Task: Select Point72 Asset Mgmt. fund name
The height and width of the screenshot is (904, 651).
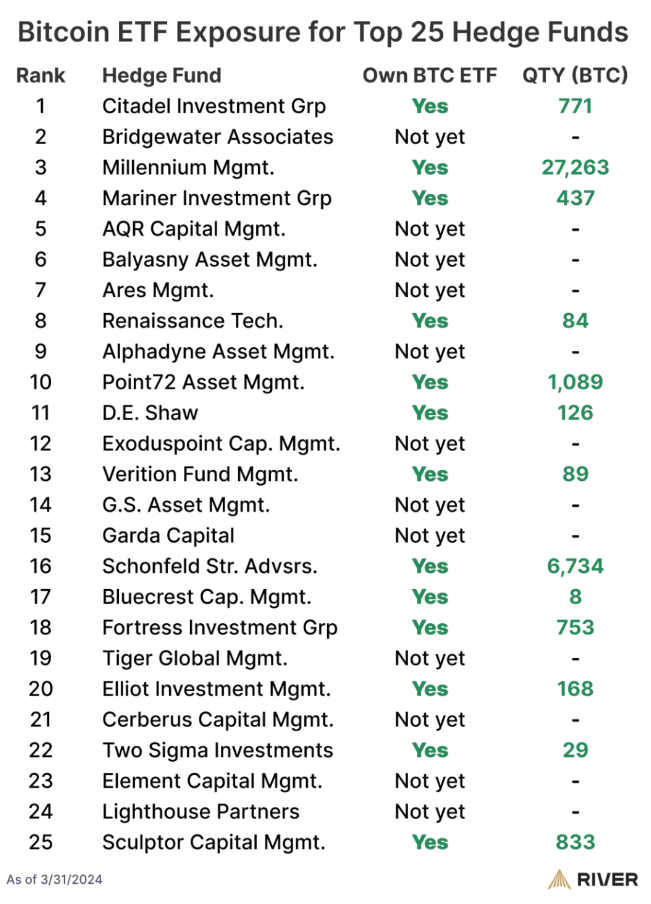Action: [203, 382]
